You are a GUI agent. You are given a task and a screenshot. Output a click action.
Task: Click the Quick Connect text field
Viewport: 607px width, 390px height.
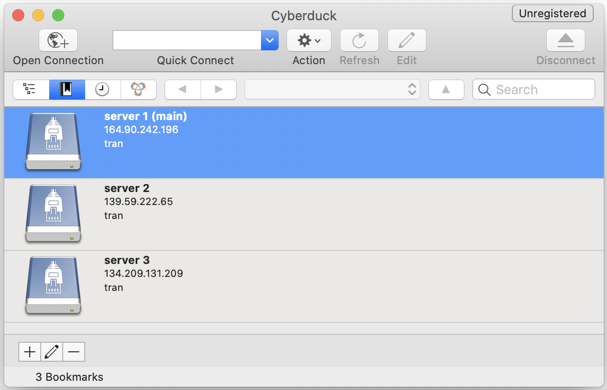[x=187, y=40]
